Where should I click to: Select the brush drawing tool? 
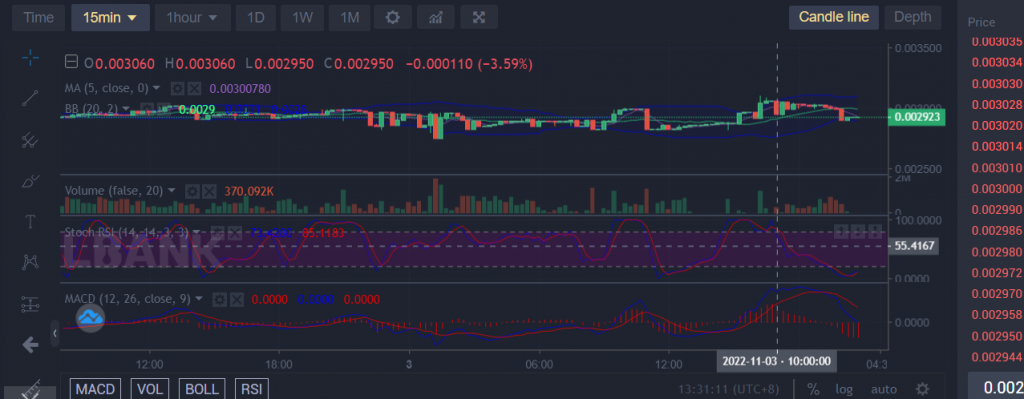[30, 181]
